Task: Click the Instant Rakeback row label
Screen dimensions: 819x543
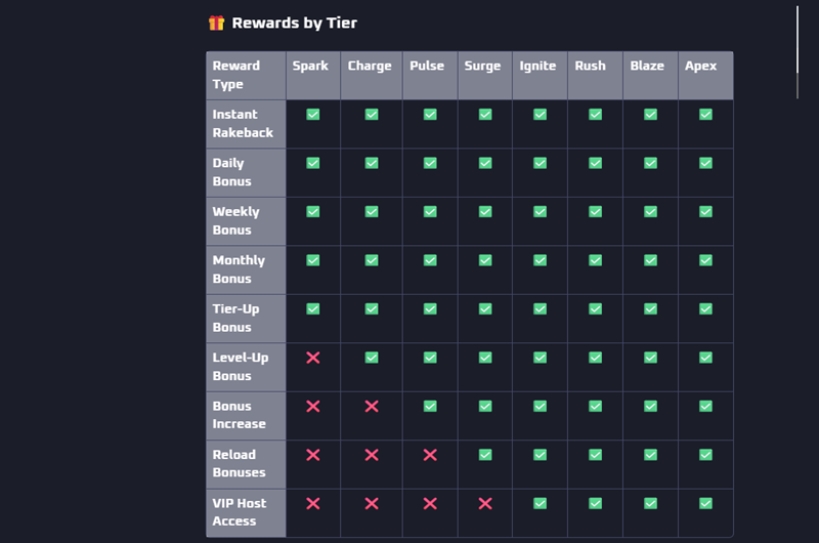Action: point(243,123)
